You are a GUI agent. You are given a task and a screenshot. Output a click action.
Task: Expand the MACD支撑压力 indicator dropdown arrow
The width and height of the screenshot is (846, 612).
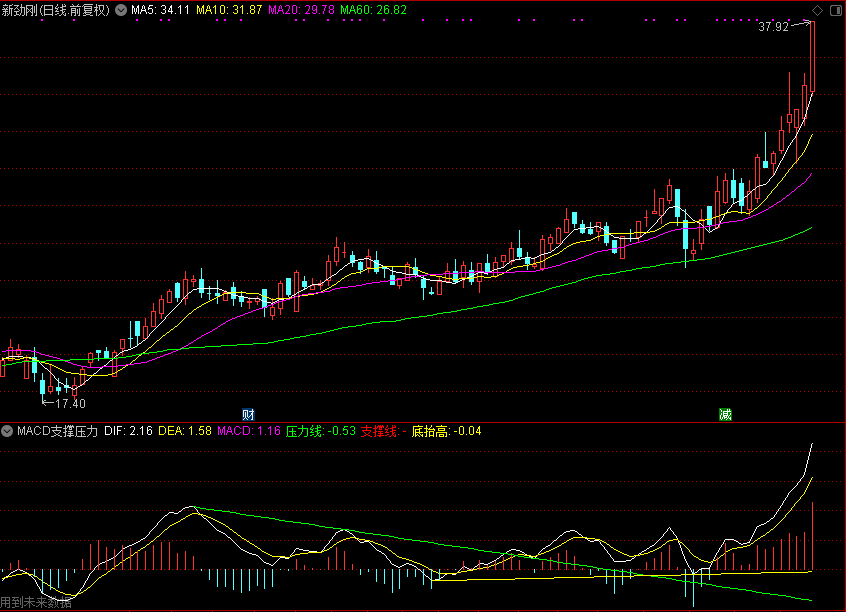(x=8, y=432)
